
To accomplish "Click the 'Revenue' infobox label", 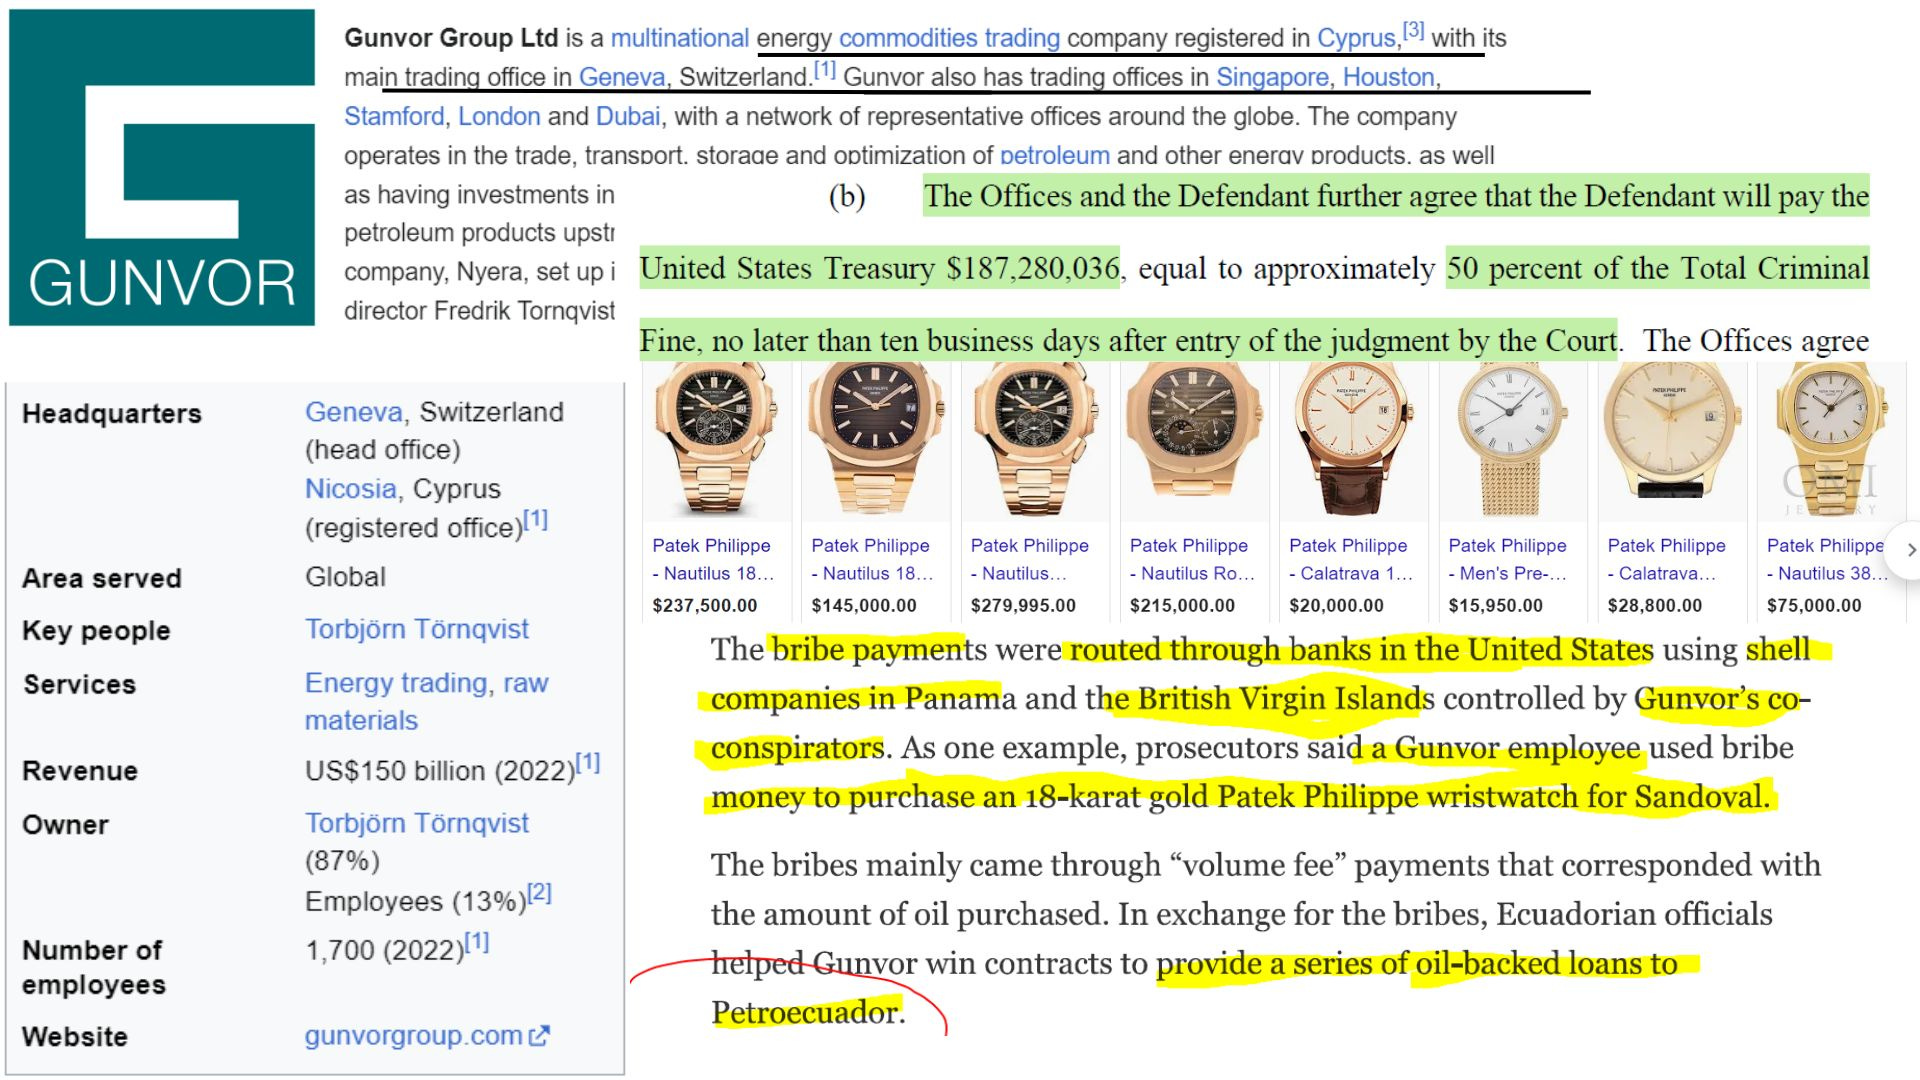I will point(80,771).
